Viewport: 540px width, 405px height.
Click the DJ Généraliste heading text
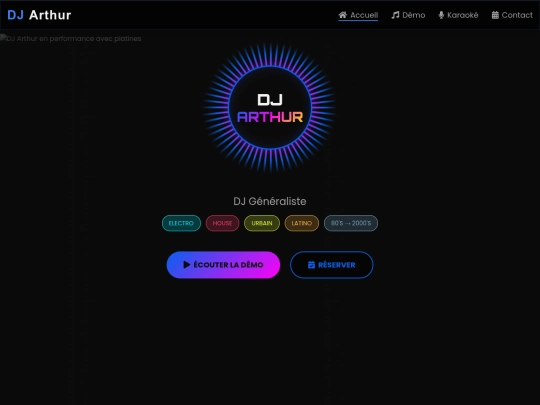point(270,201)
